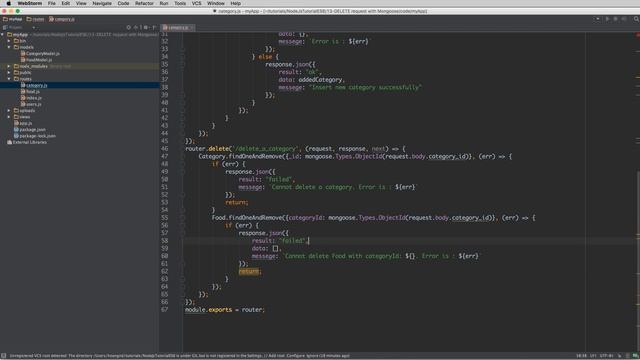Expand the uploads folder

click(x=9, y=111)
